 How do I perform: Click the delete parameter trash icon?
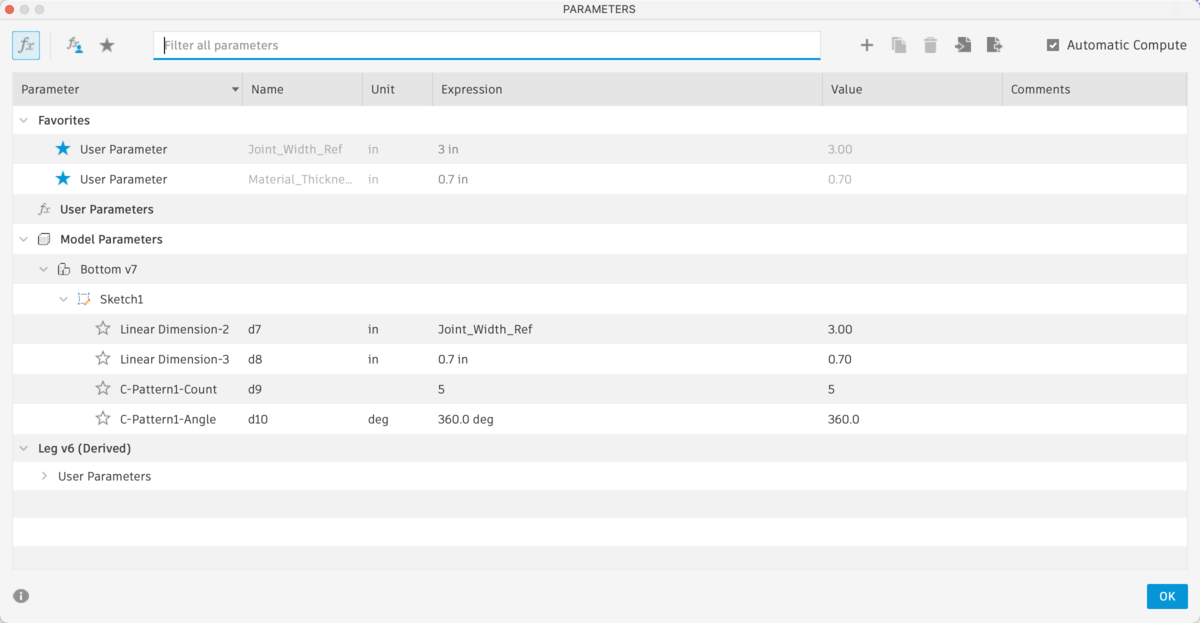[x=930, y=45]
